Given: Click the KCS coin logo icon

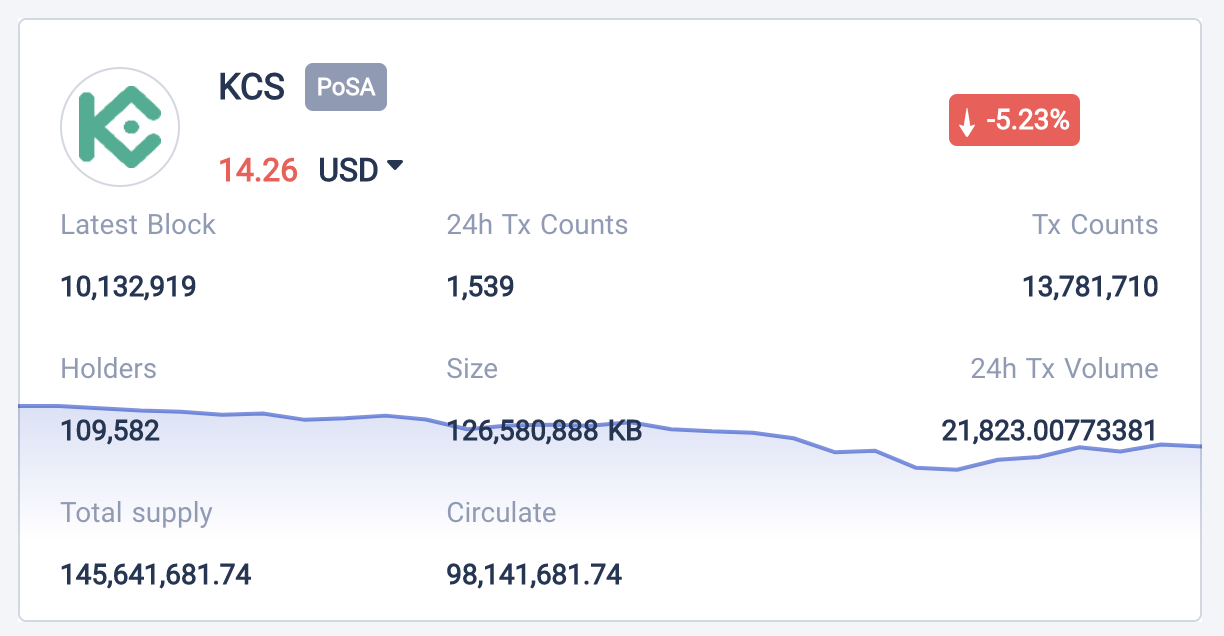Looking at the screenshot, I should (x=120, y=128).
